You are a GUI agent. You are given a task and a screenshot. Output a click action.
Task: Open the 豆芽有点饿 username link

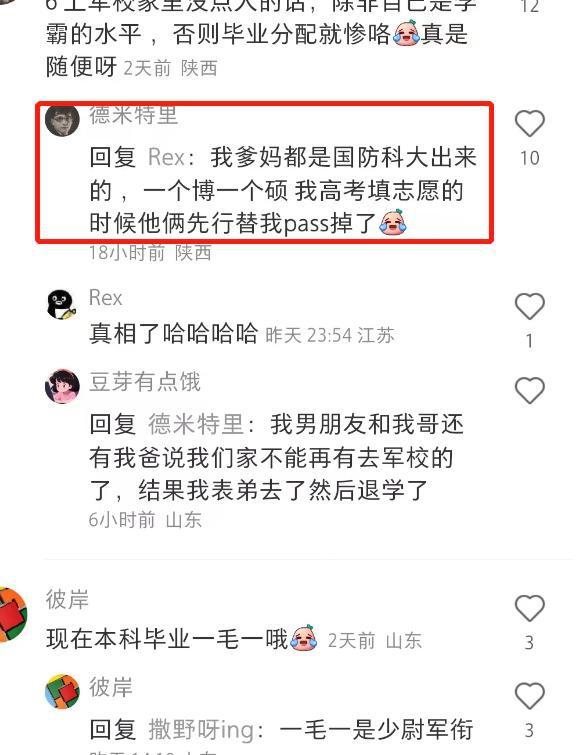pyautogui.click(x=144, y=382)
